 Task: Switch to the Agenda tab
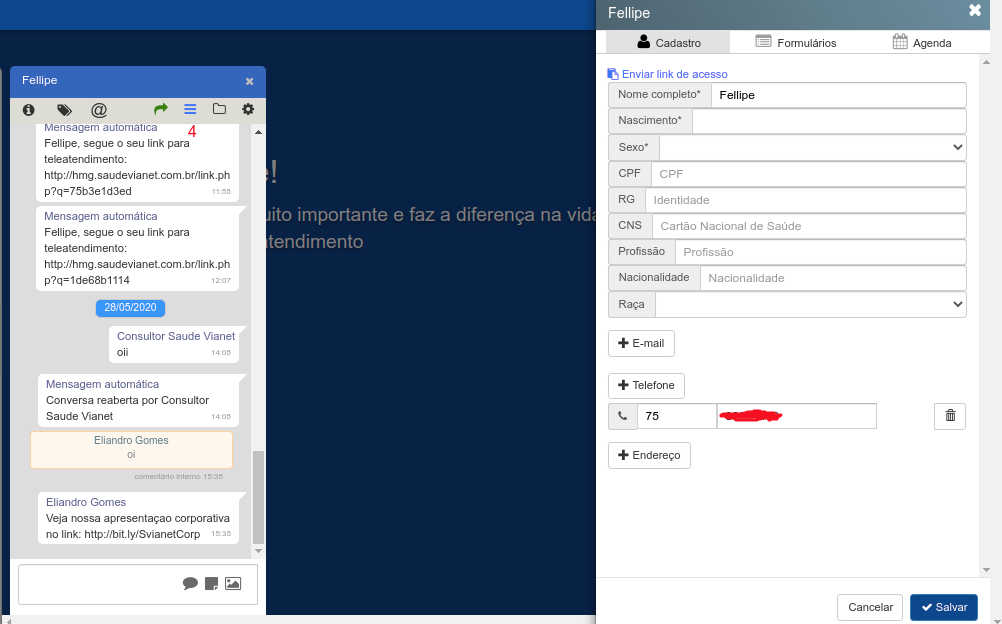click(x=921, y=42)
